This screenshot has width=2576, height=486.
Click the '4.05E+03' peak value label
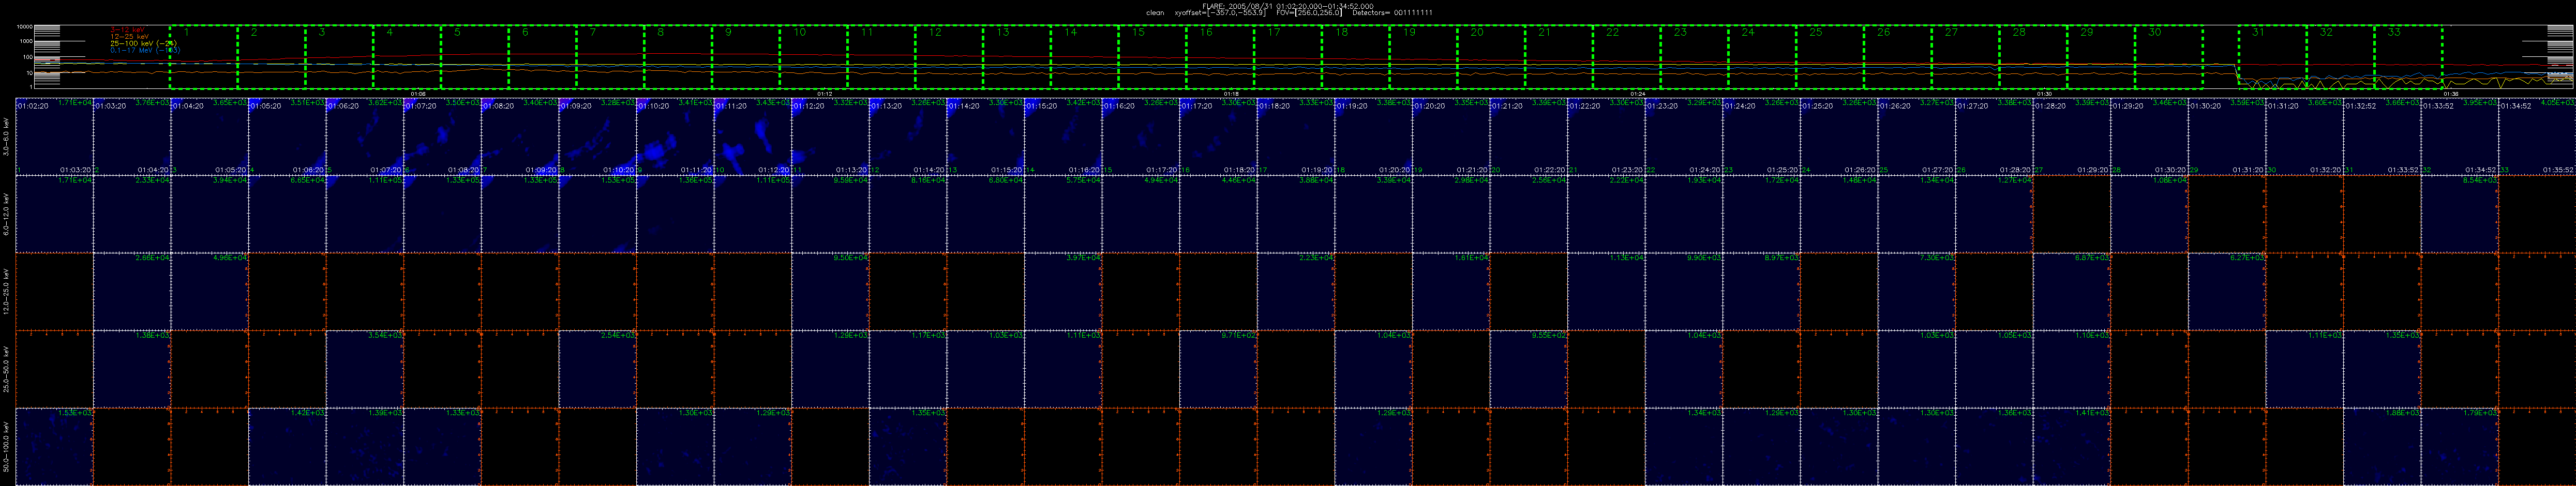tap(2558, 102)
